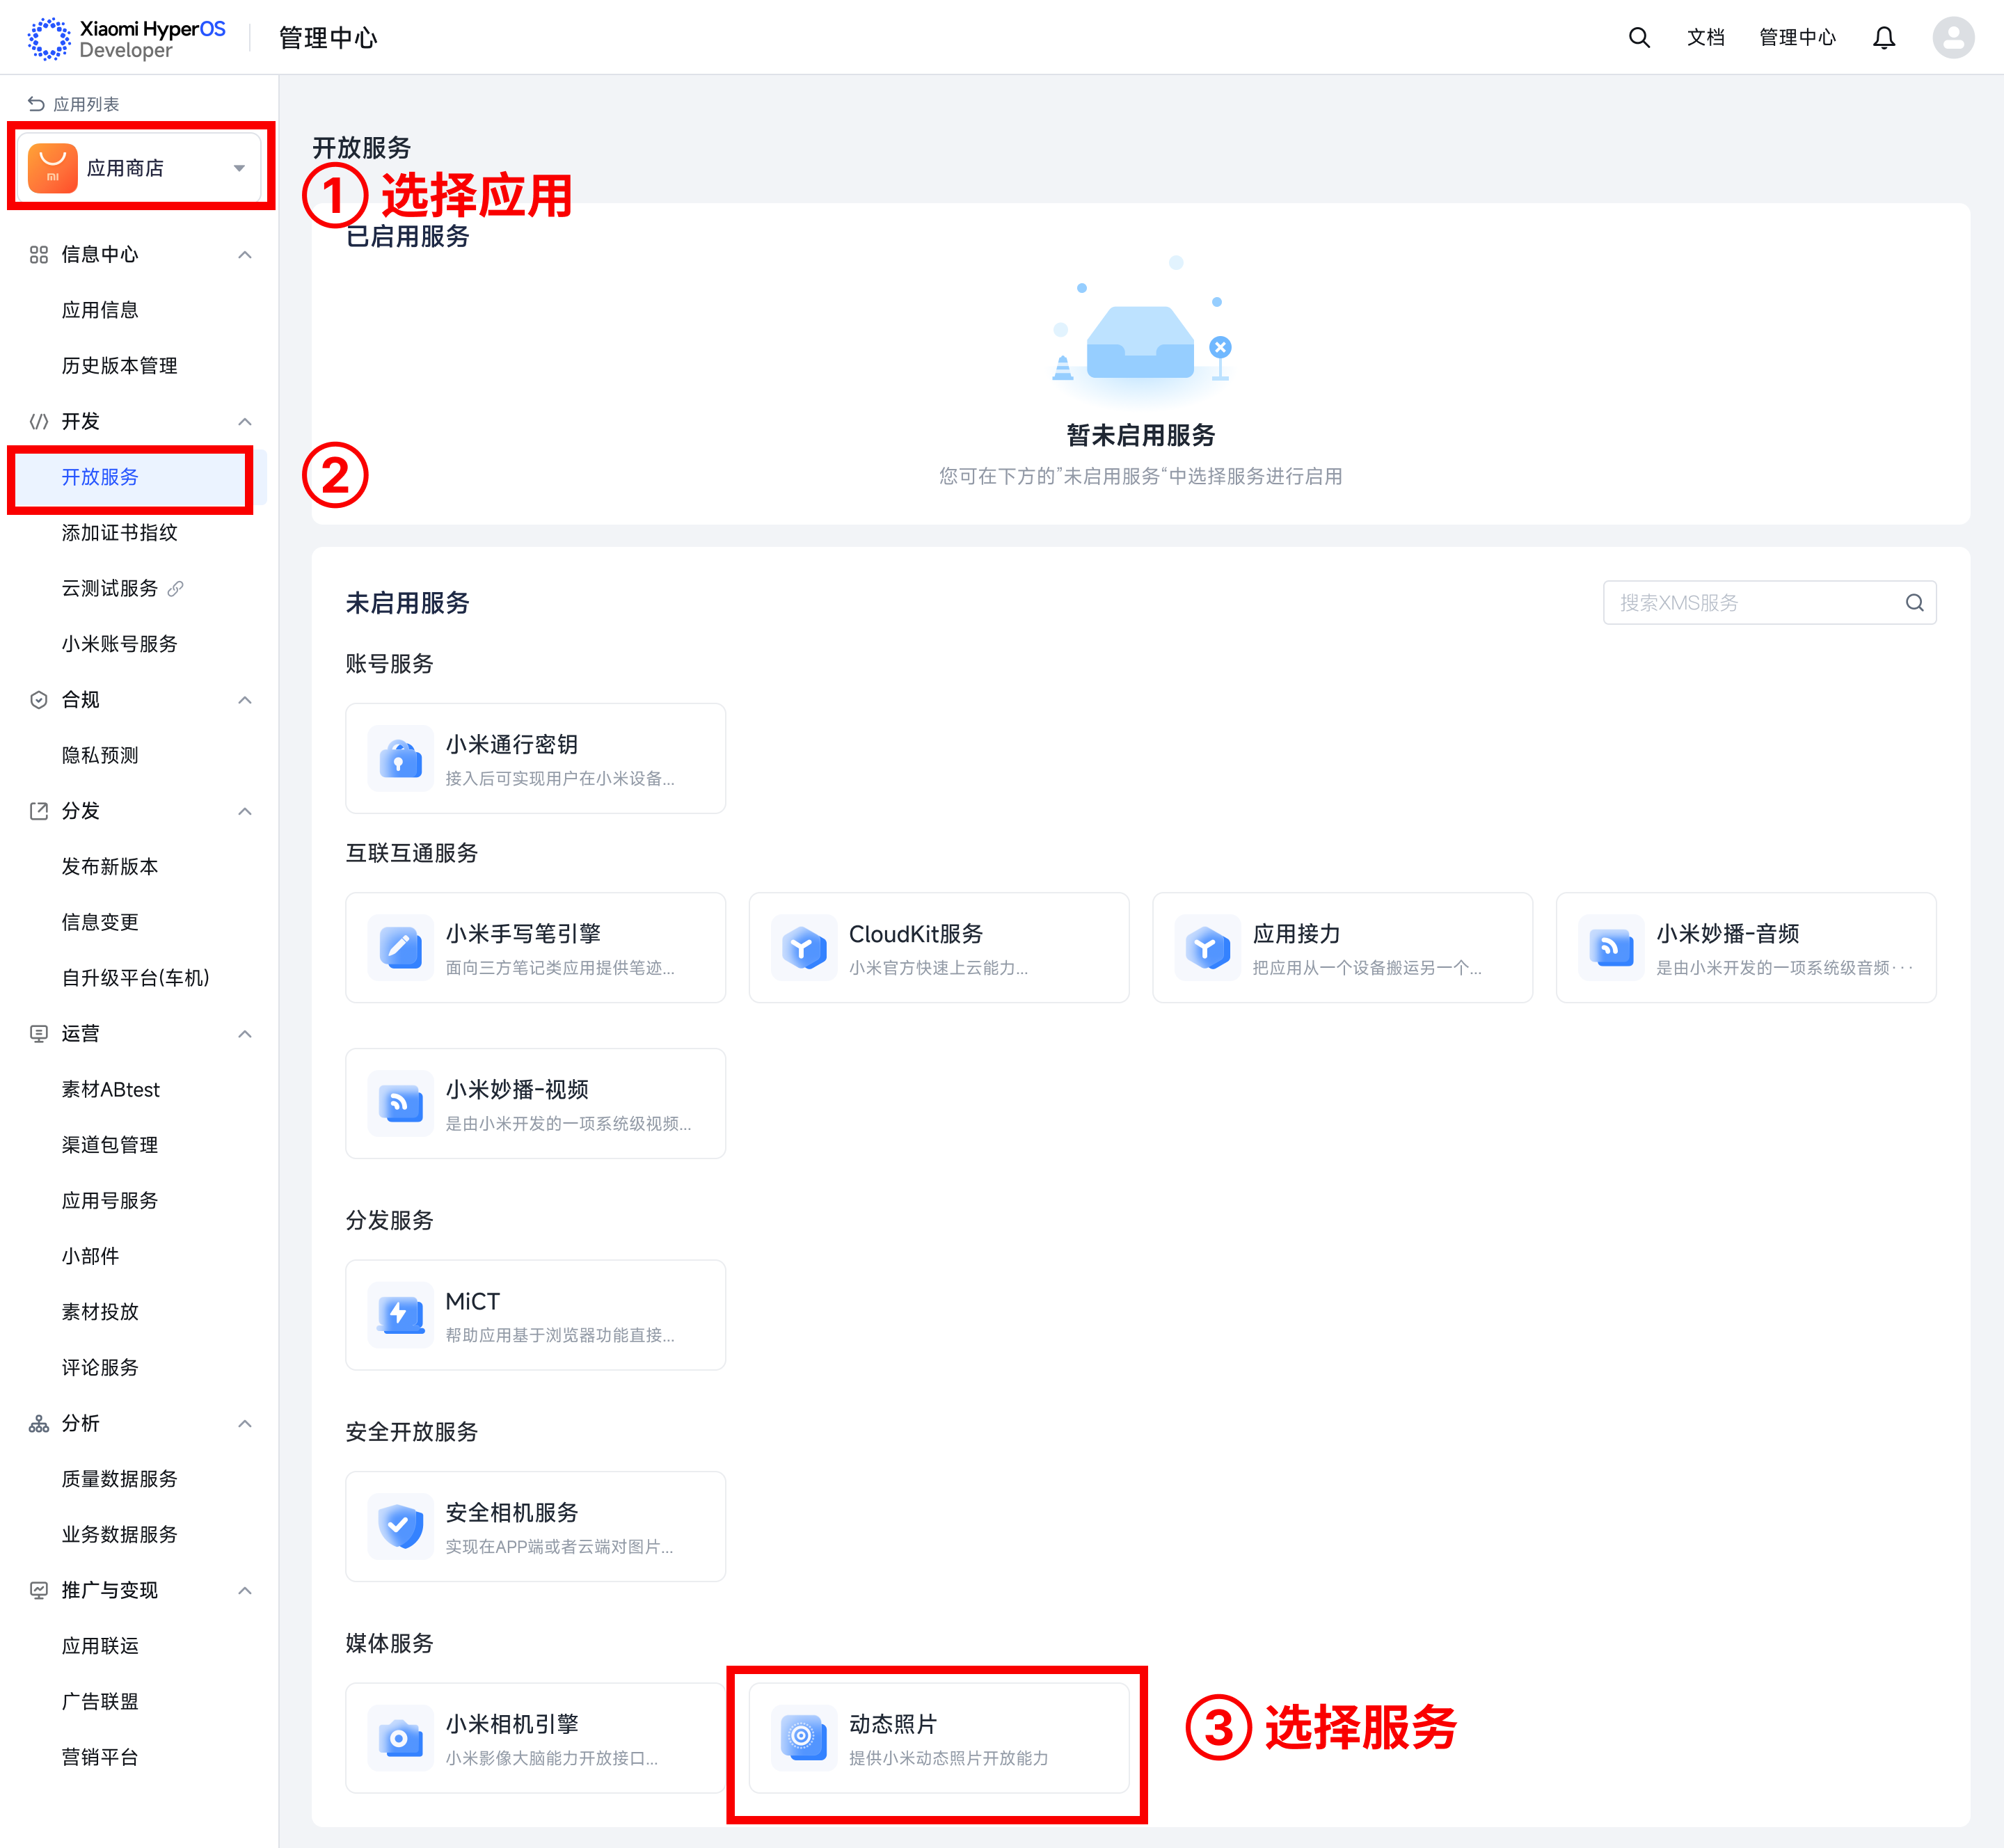Select the 小米相机引擎 service icon
Viewport: 2004px width, 1848px height.
pyautogui.click(x=401, y=1738)
